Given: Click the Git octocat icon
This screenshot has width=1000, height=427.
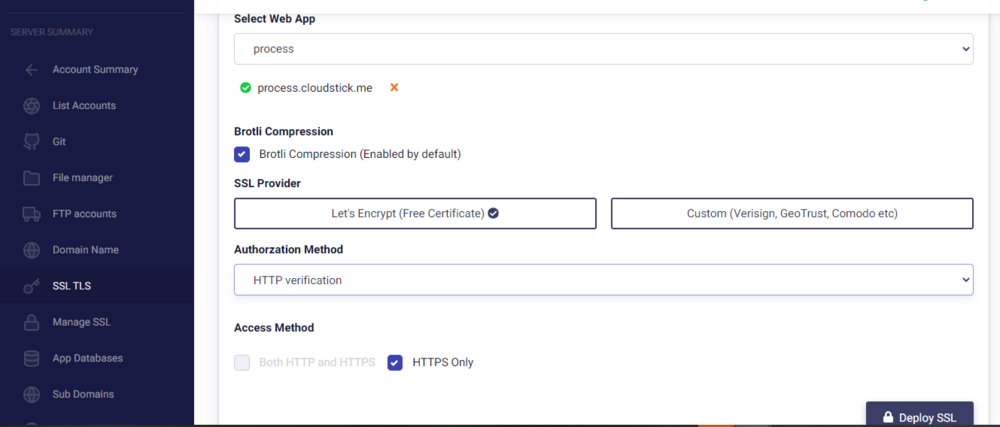Looking at the screenshot, I should click(32, 142).
